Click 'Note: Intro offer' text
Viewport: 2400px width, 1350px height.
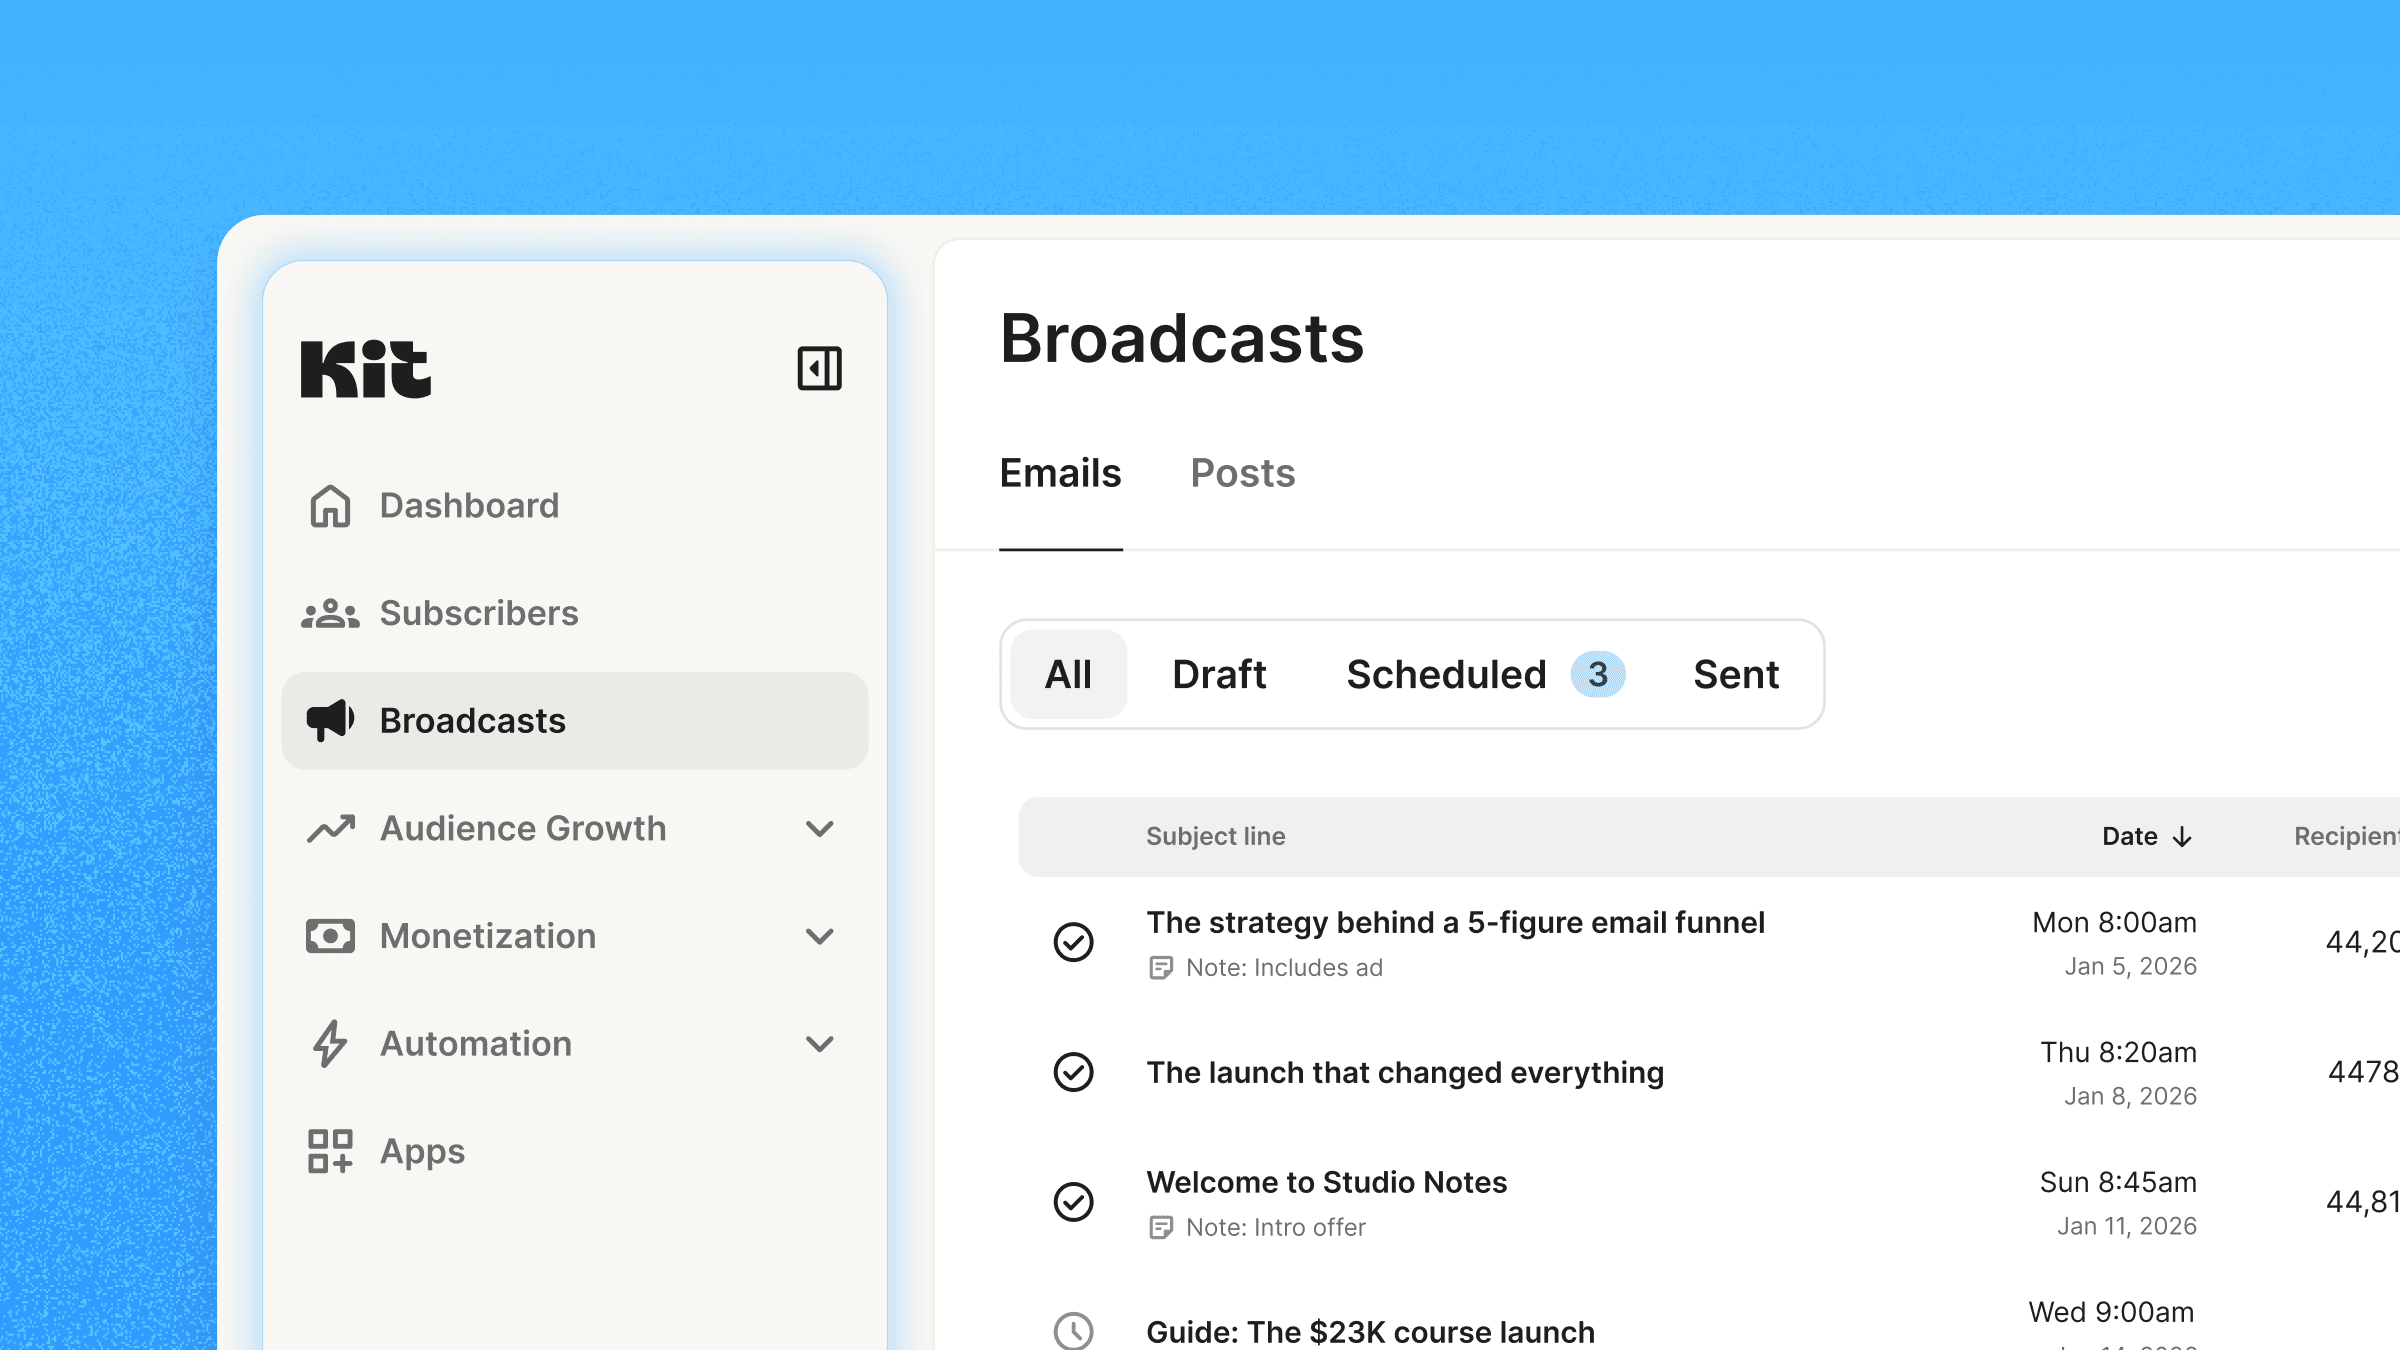1275,1228
